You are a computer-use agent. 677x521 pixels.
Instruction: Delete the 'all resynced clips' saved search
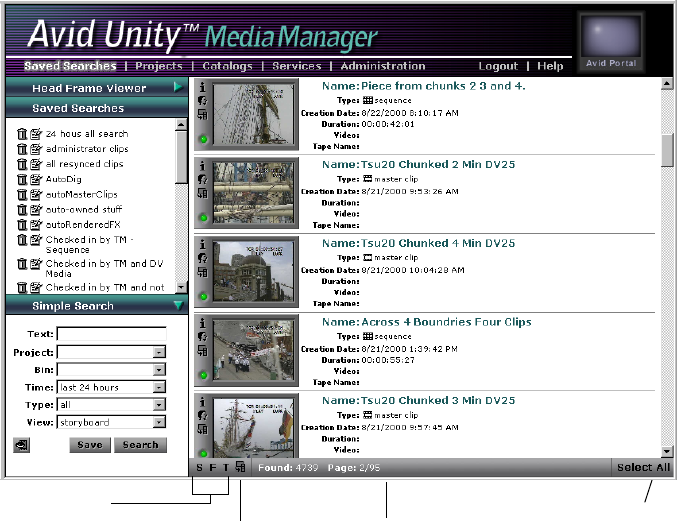(x=22, y=164)
